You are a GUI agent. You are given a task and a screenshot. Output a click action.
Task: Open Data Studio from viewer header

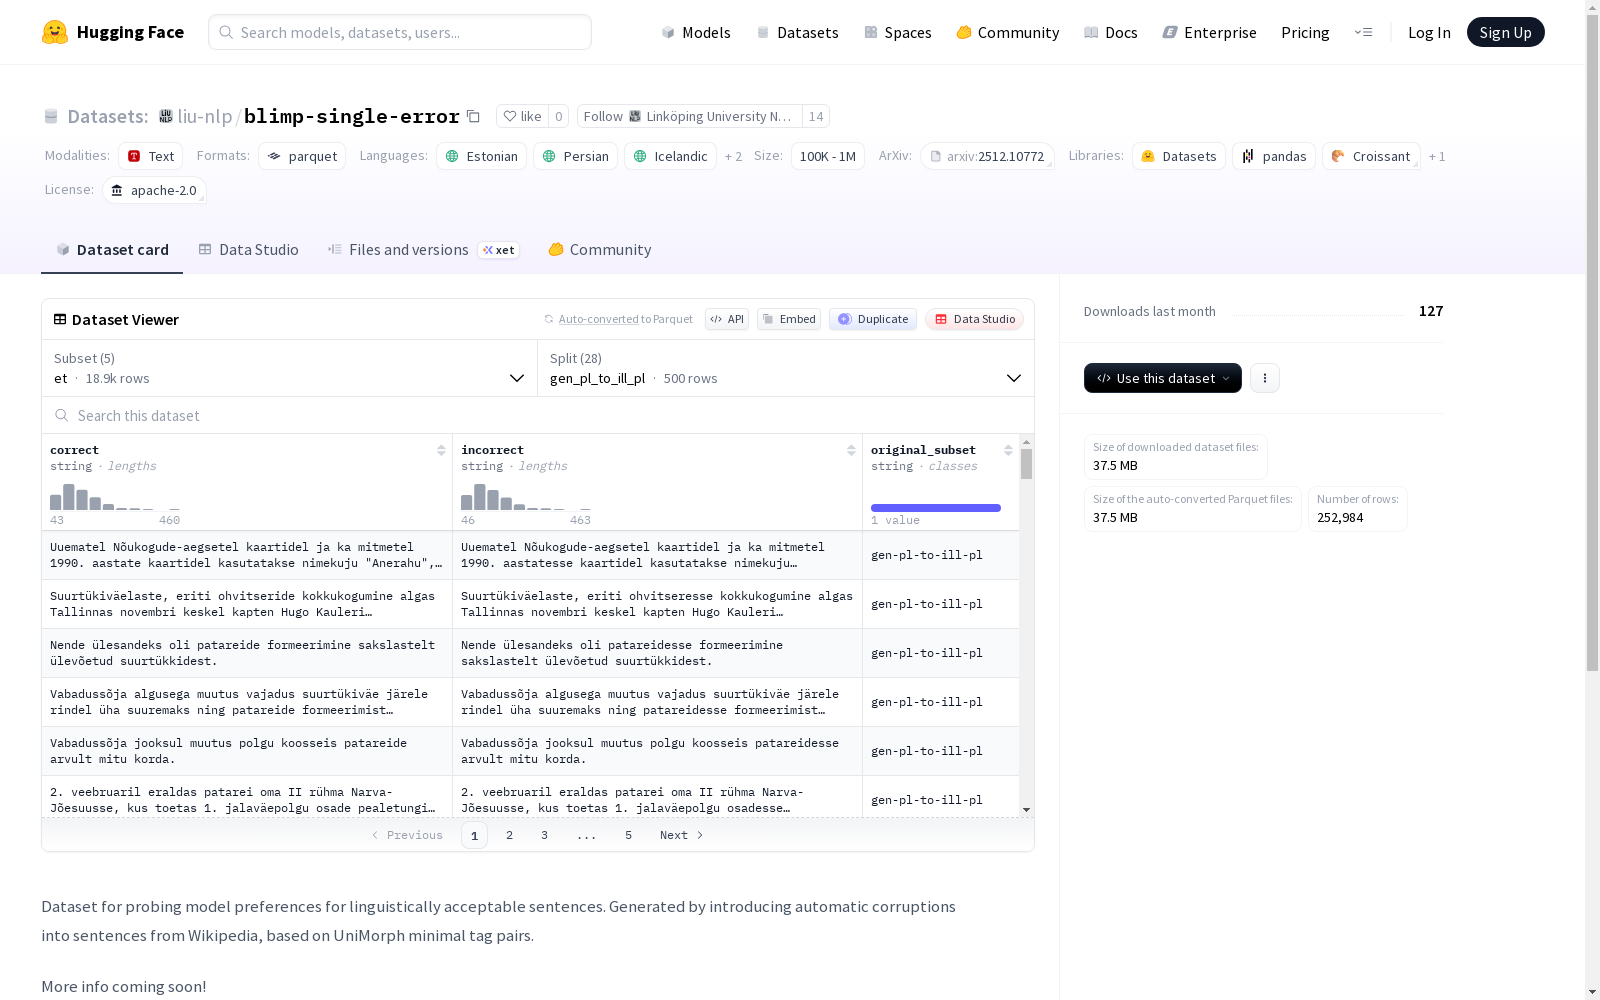[975, 319]
